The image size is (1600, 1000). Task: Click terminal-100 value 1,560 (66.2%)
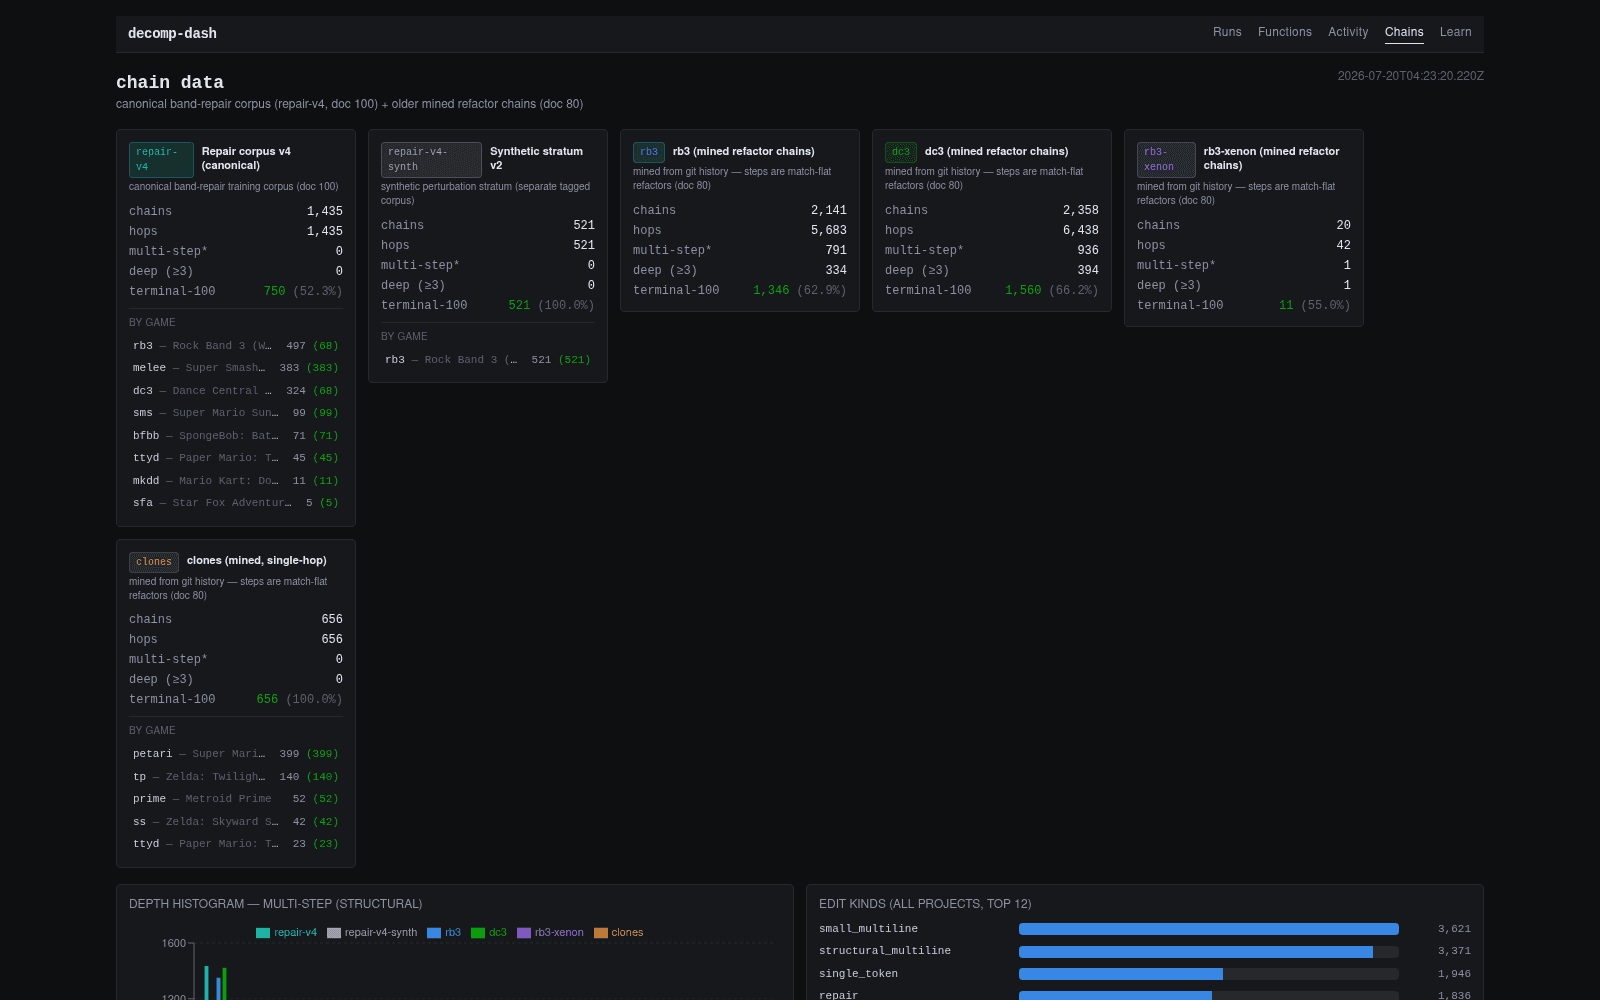tap(1052, 290)
